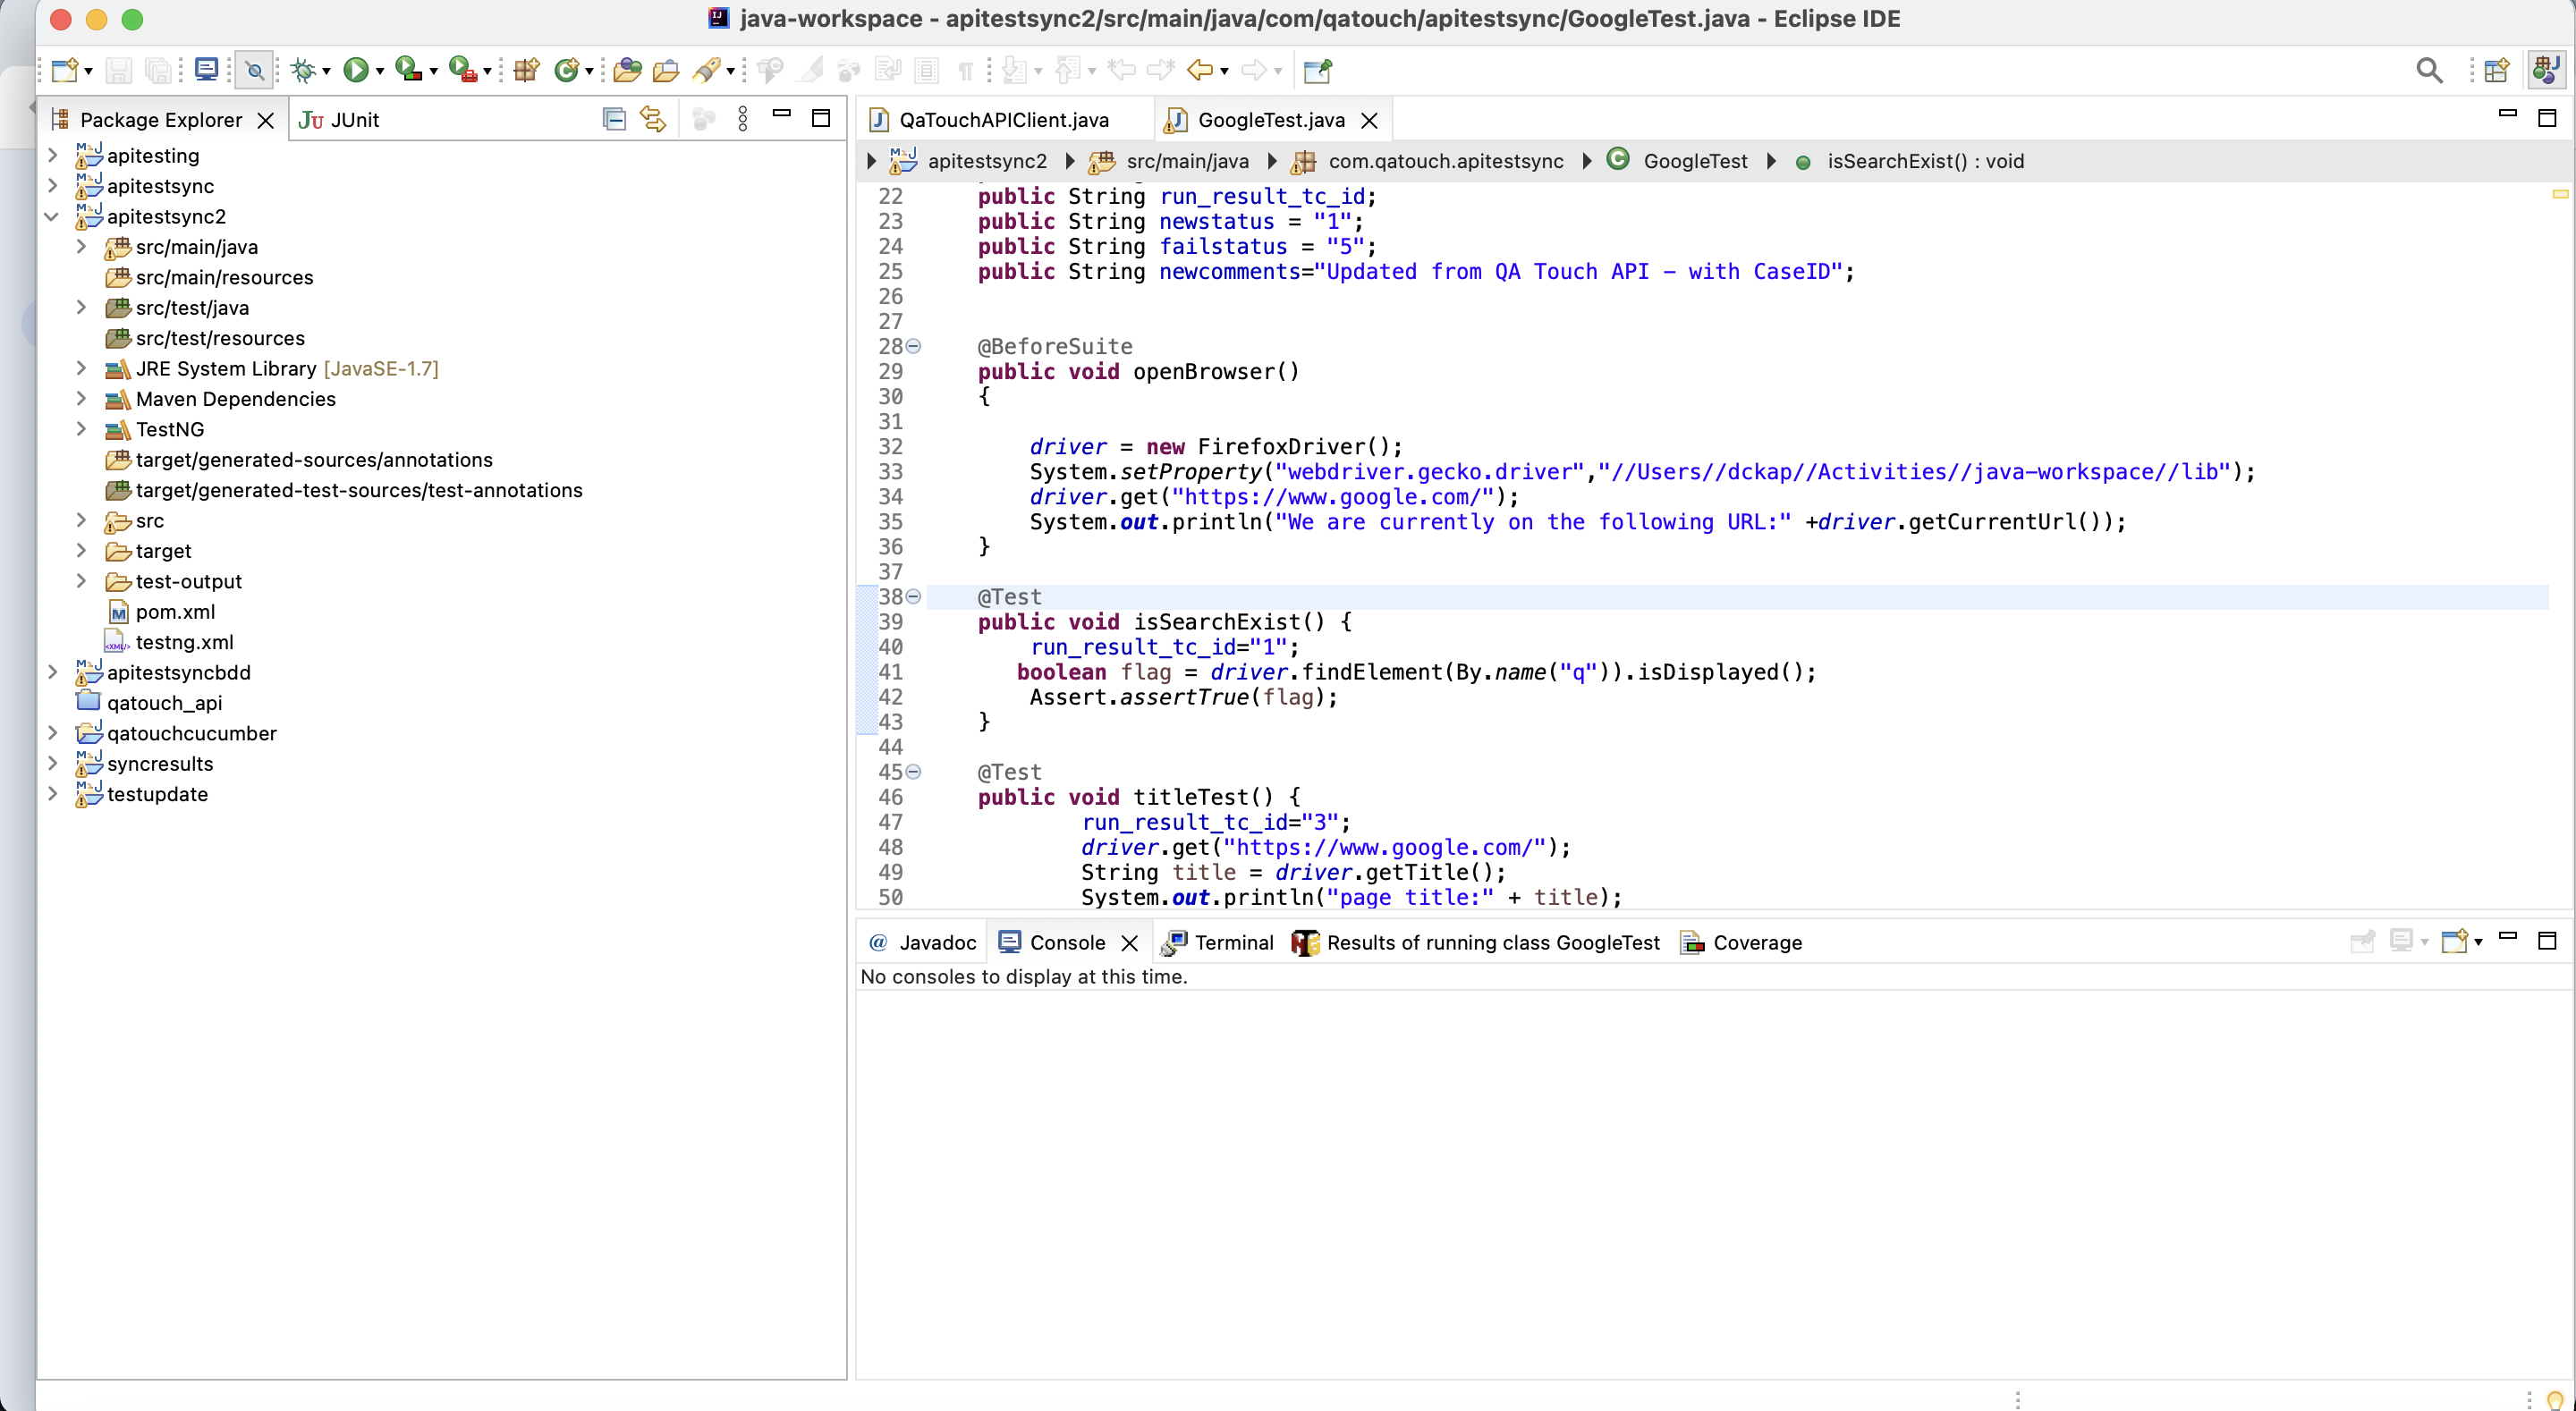Click the New file wizard toolbar icon
Screen dimensions: 2576x1411
tap(65, 70)
